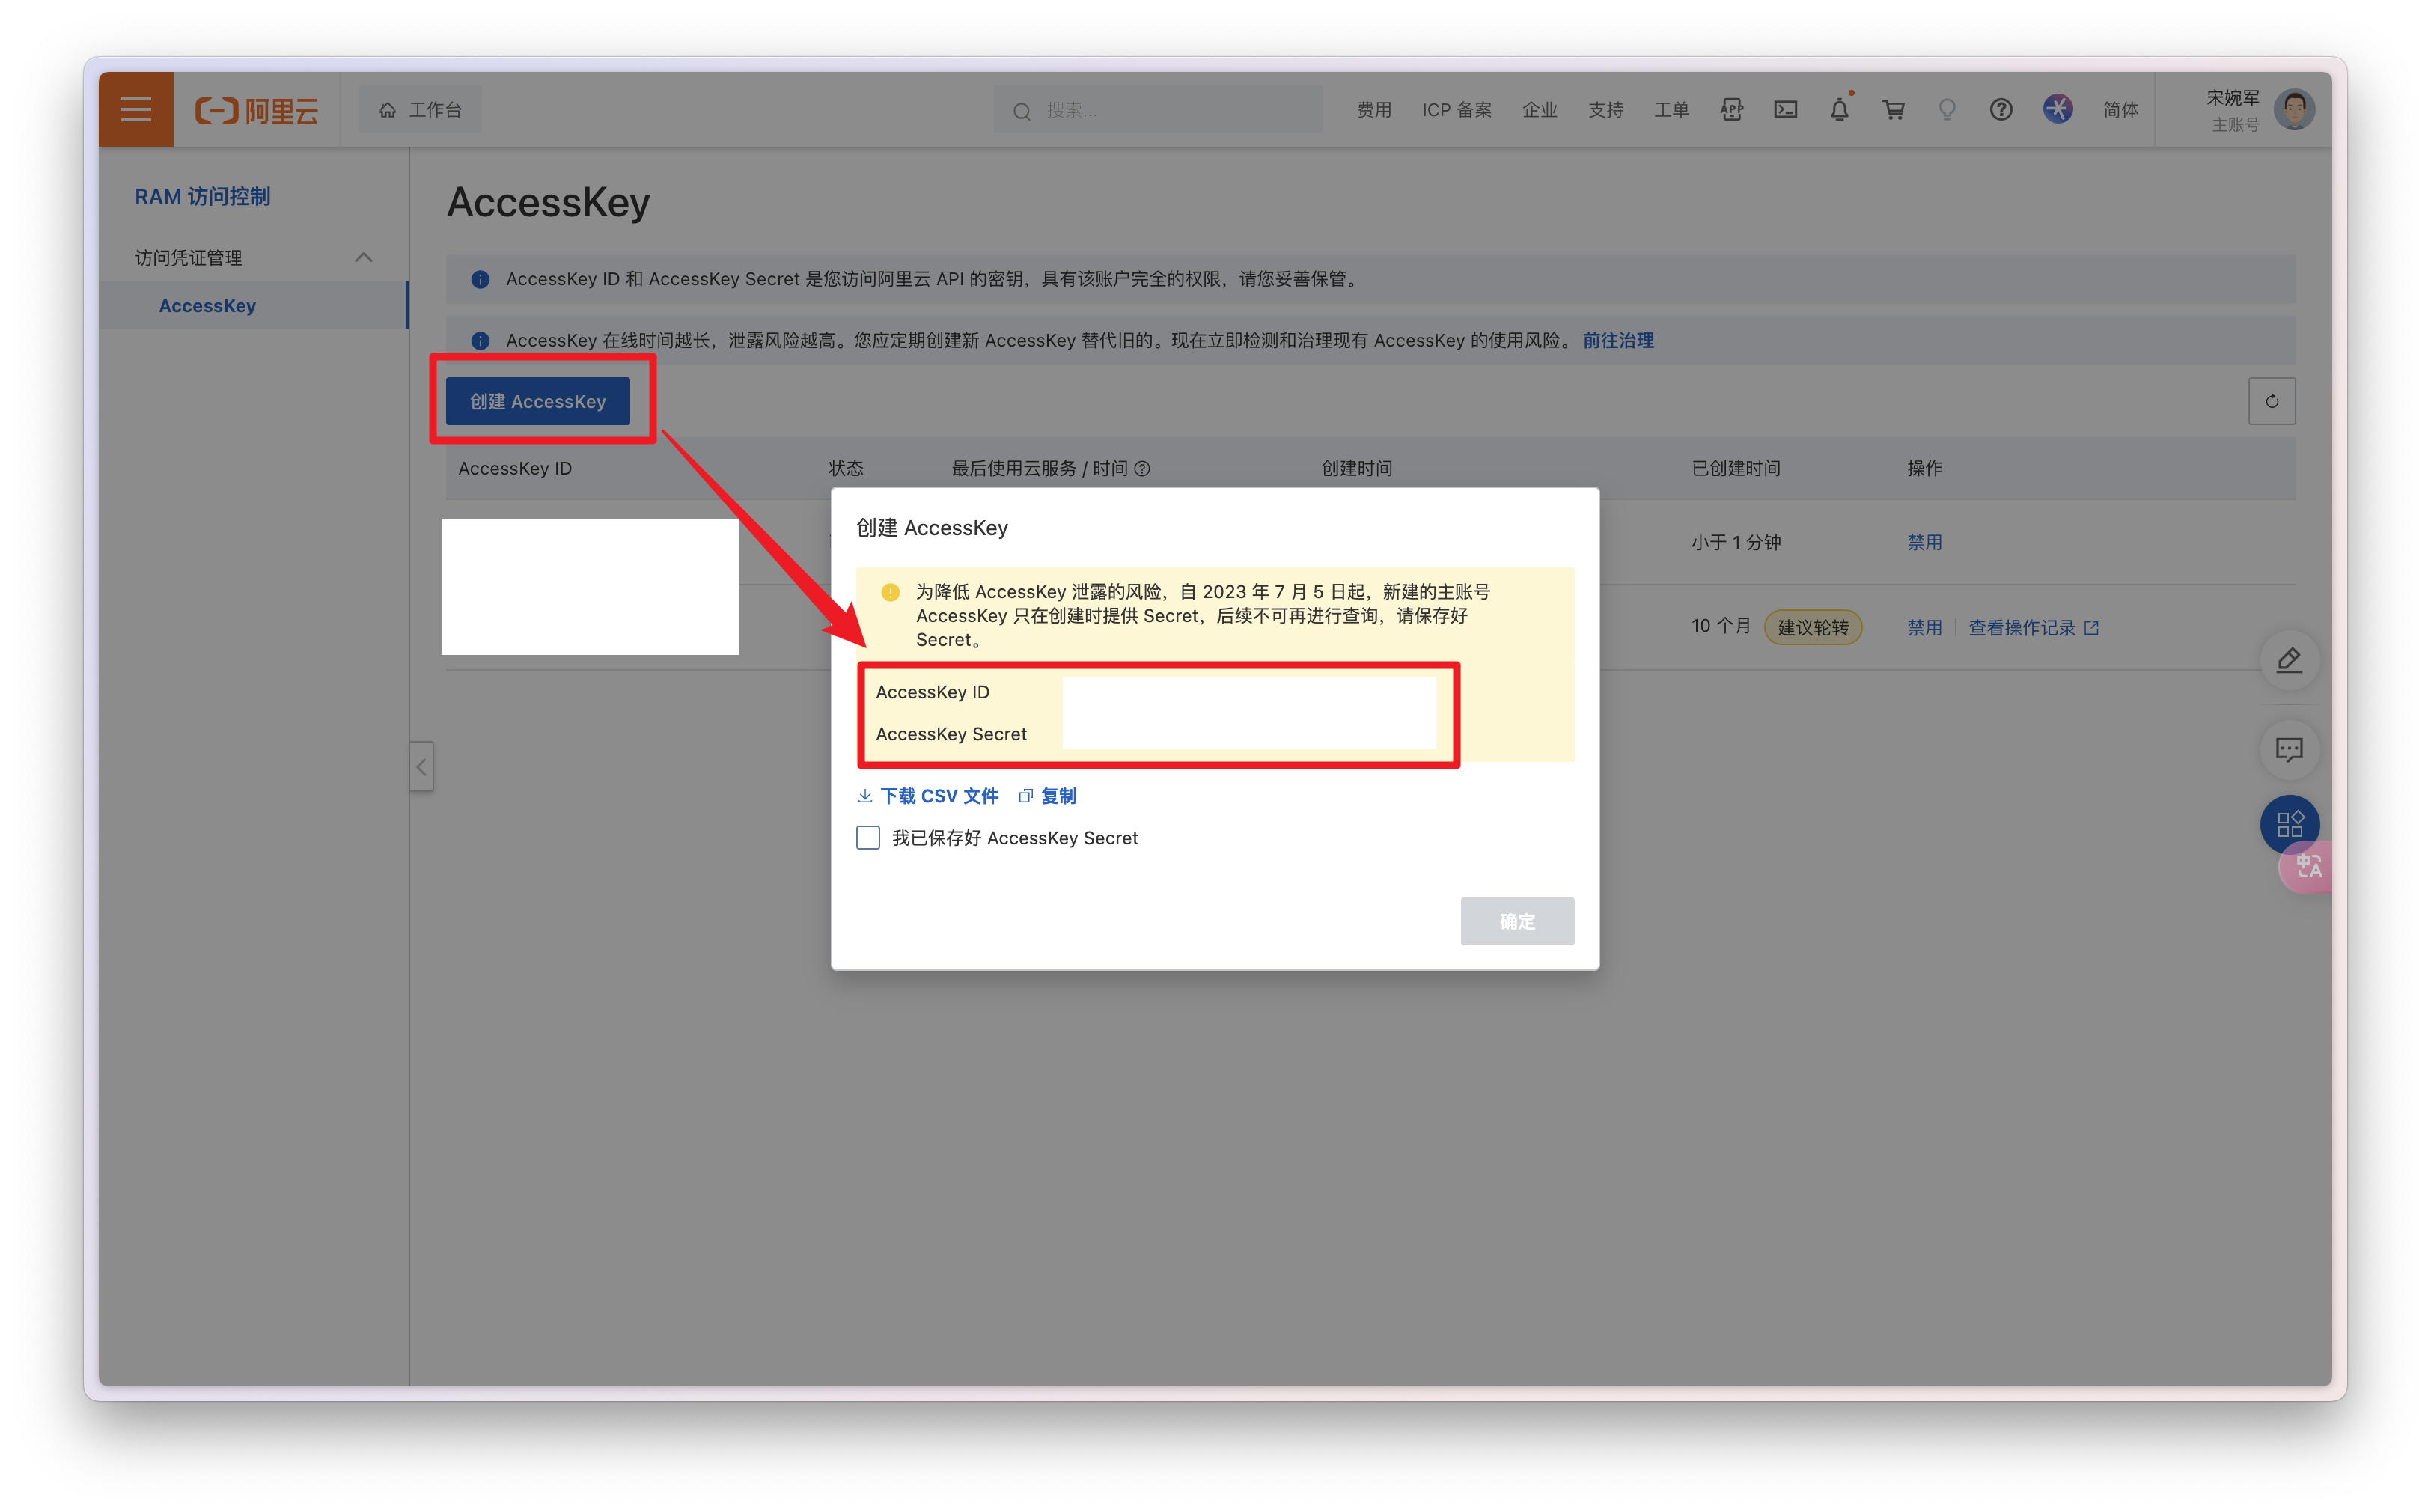The width and height of the screenshot is (2431, 1512).
Task: Click the Aliyun logo
Action: point(256,110)
